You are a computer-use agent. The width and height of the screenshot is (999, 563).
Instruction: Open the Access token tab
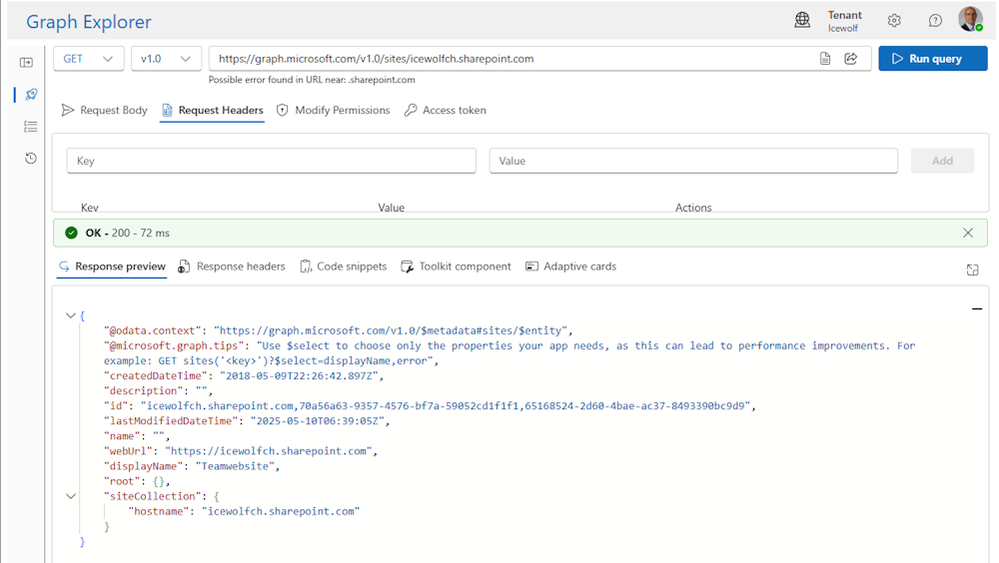pos(445,110)
